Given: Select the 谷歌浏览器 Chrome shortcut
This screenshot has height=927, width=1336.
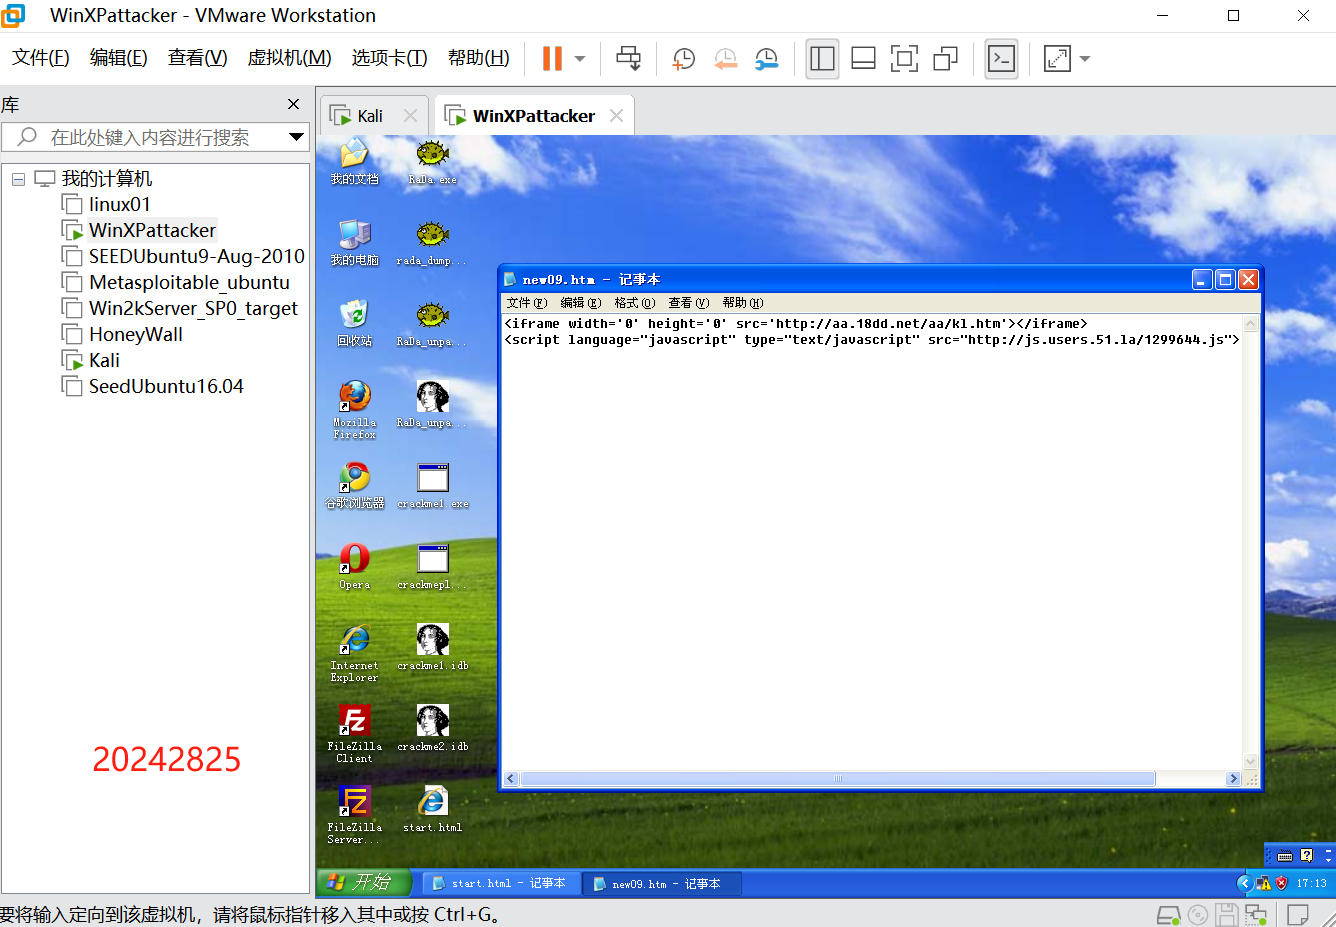Looking at the screenshot, I should (x=355, y=486).
